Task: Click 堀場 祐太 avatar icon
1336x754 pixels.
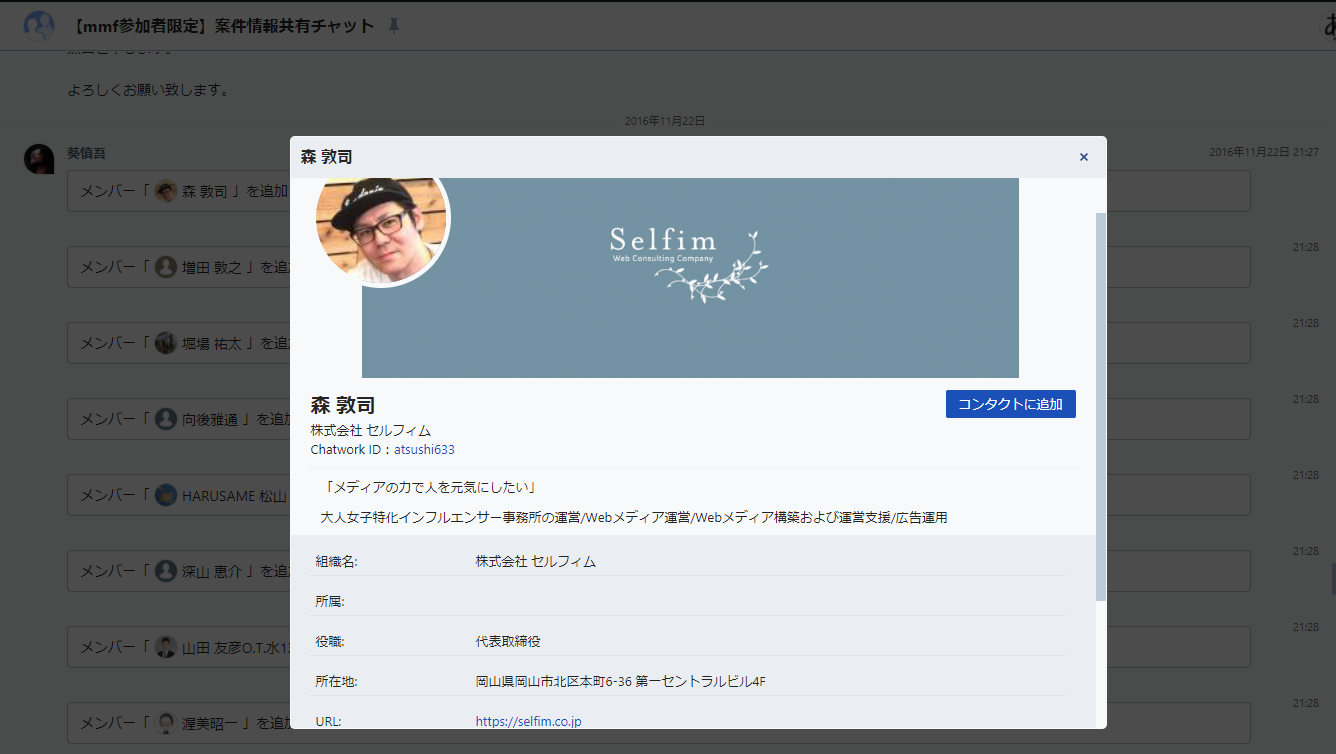Action: [166, 343]
